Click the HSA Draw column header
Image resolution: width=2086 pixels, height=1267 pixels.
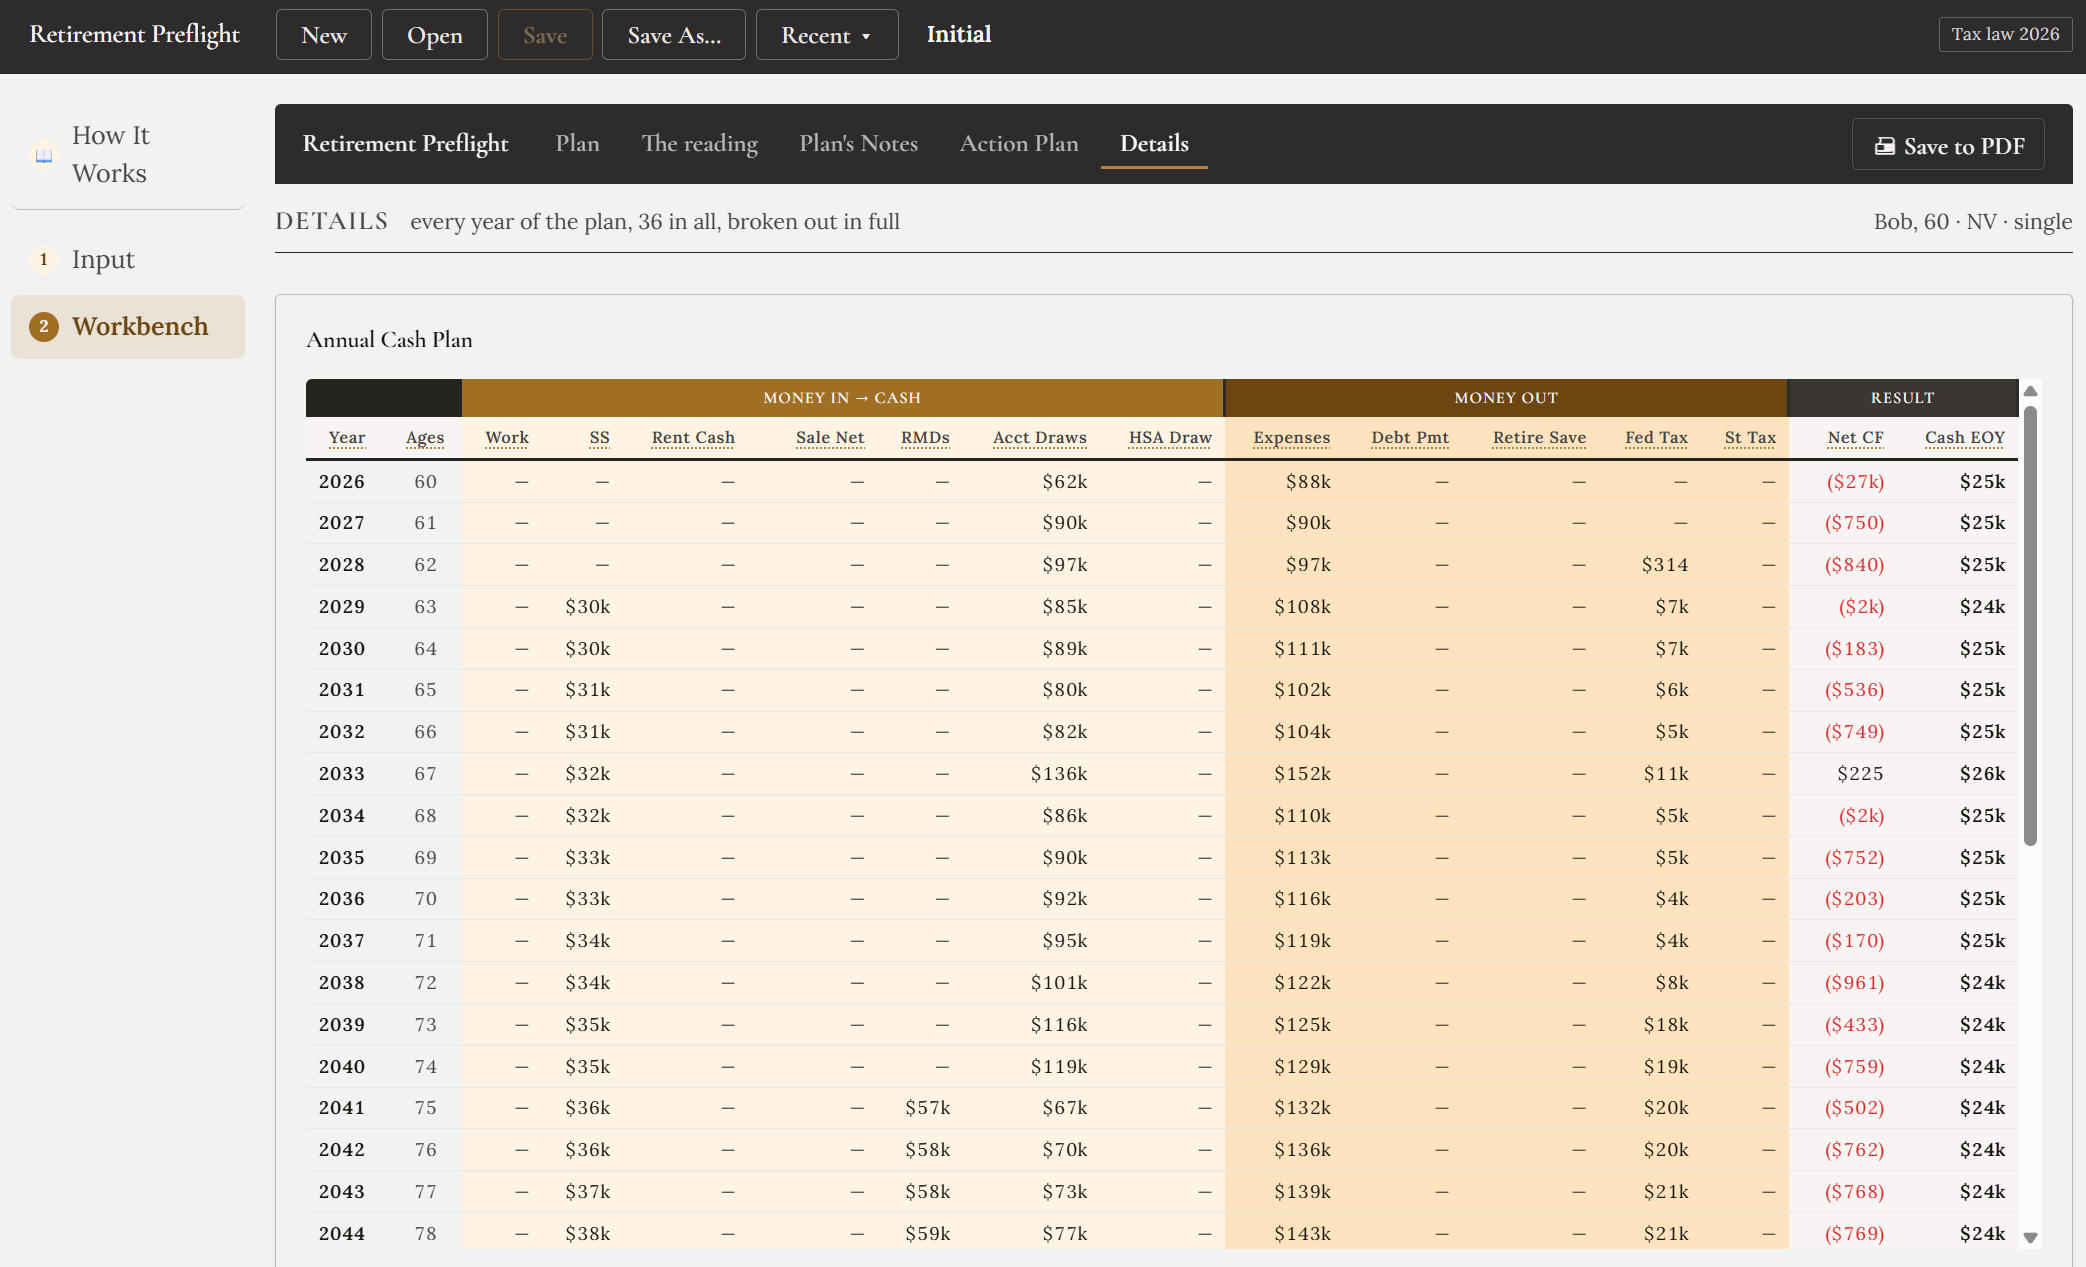[x=1170, y=438]
